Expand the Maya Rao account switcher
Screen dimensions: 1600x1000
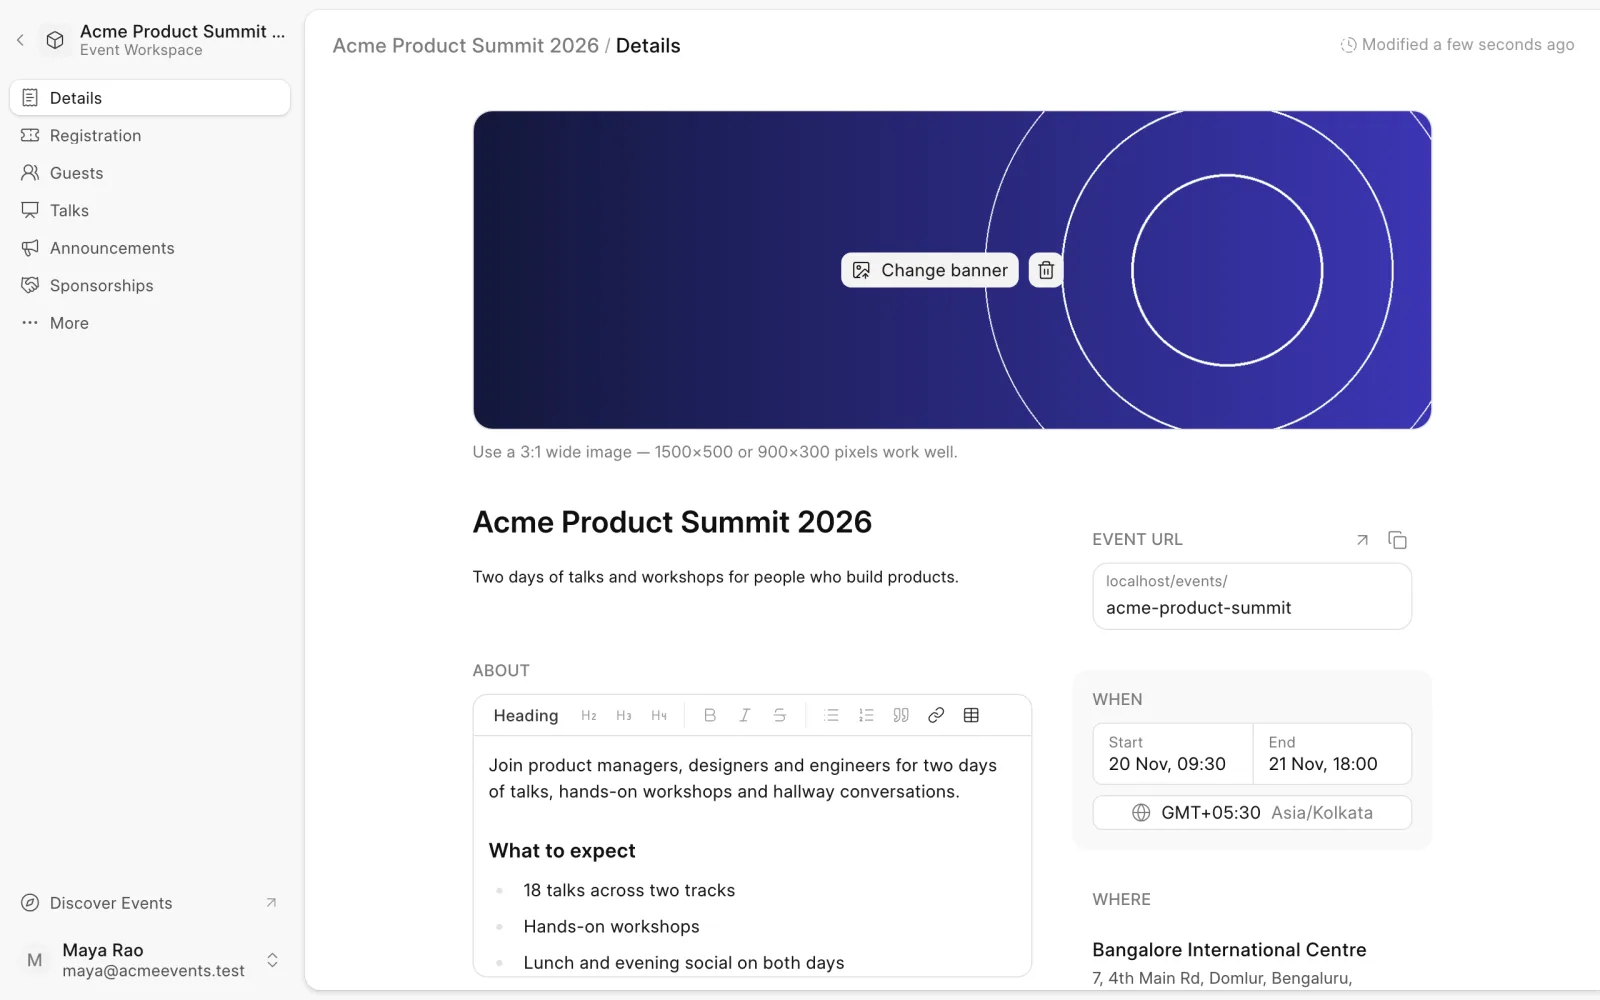(272, 960)
